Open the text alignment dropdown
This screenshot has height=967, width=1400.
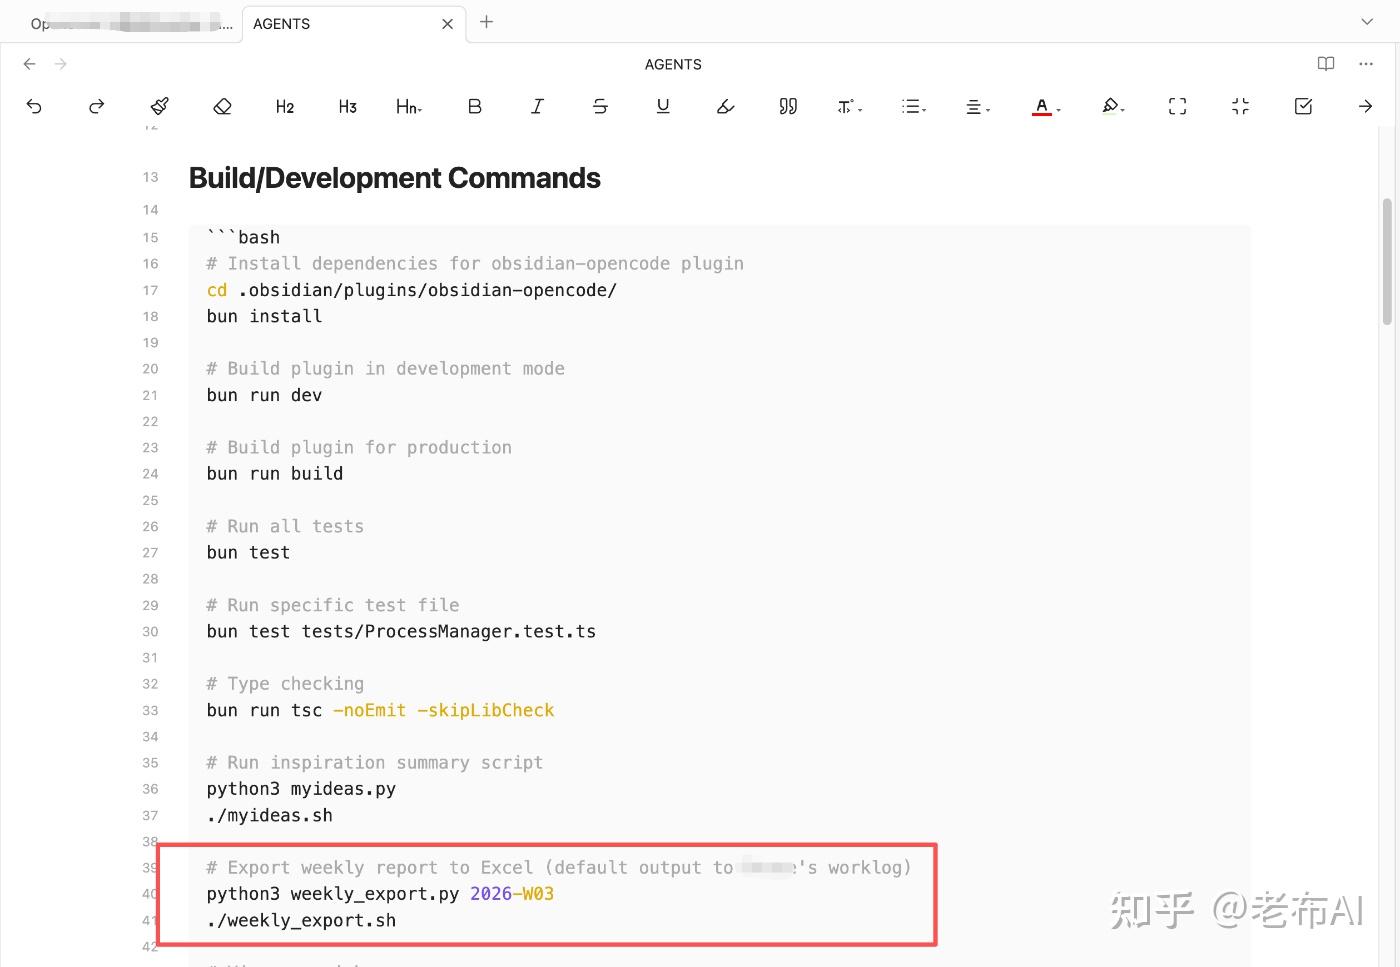978,106
